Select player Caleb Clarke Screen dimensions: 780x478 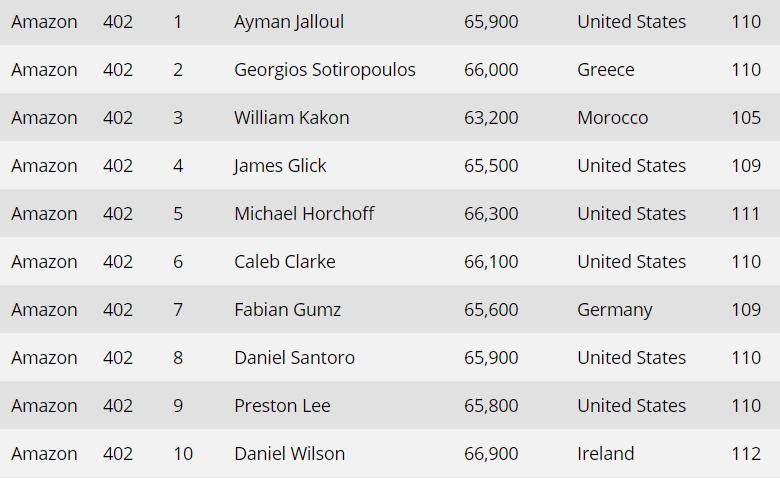point(285,262)
